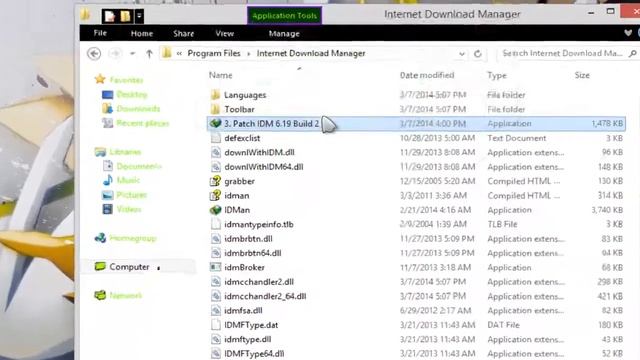This screenshot has height=360, width=640.
Task: Open Music library in navigation pane
Action: (128, 180)
